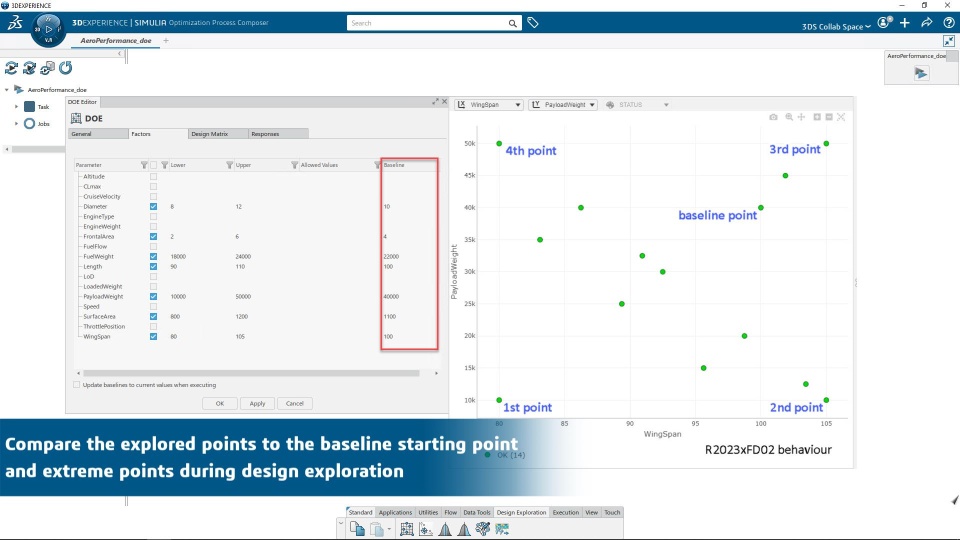Click the zoom magnifier icon on plot

click(789, 117)
